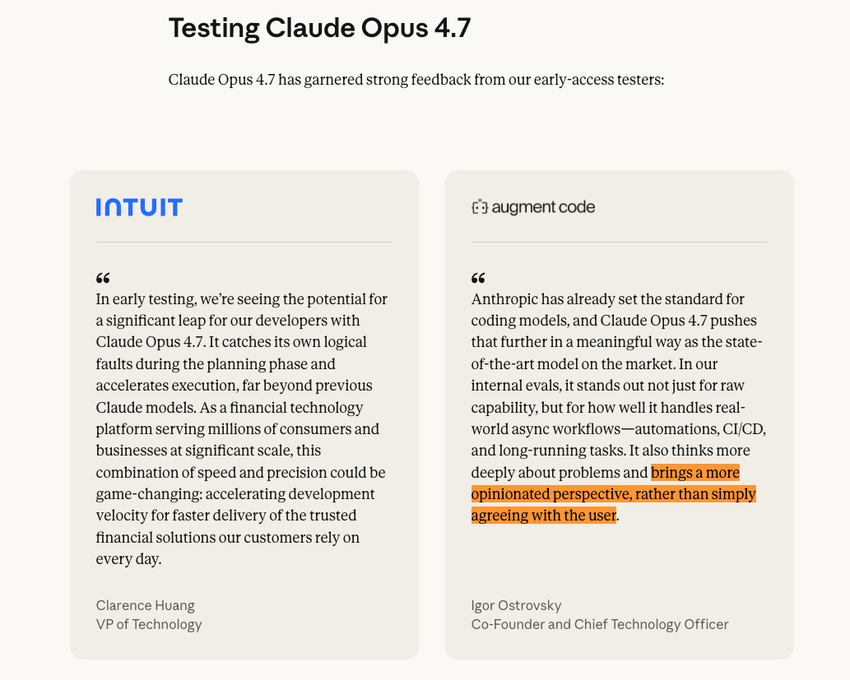Click the highlighted "agreeing with the user" text

pyautogui.click(x=544, y=516)
